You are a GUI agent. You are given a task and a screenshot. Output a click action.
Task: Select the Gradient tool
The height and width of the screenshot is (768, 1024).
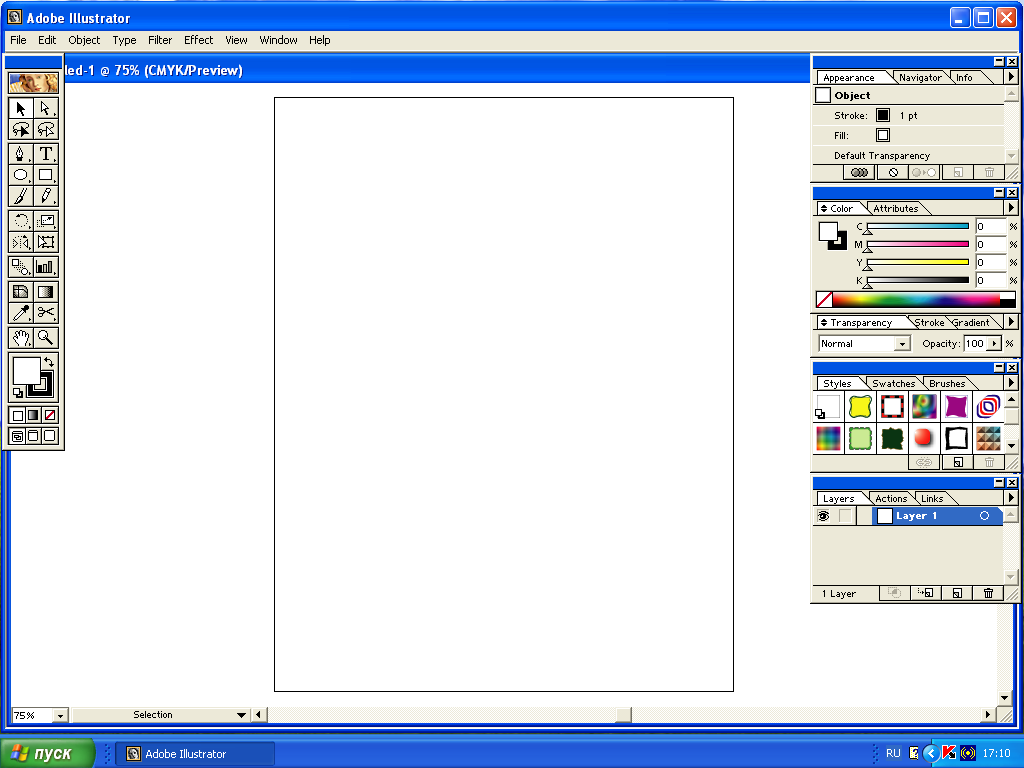[x=46, y=292]
